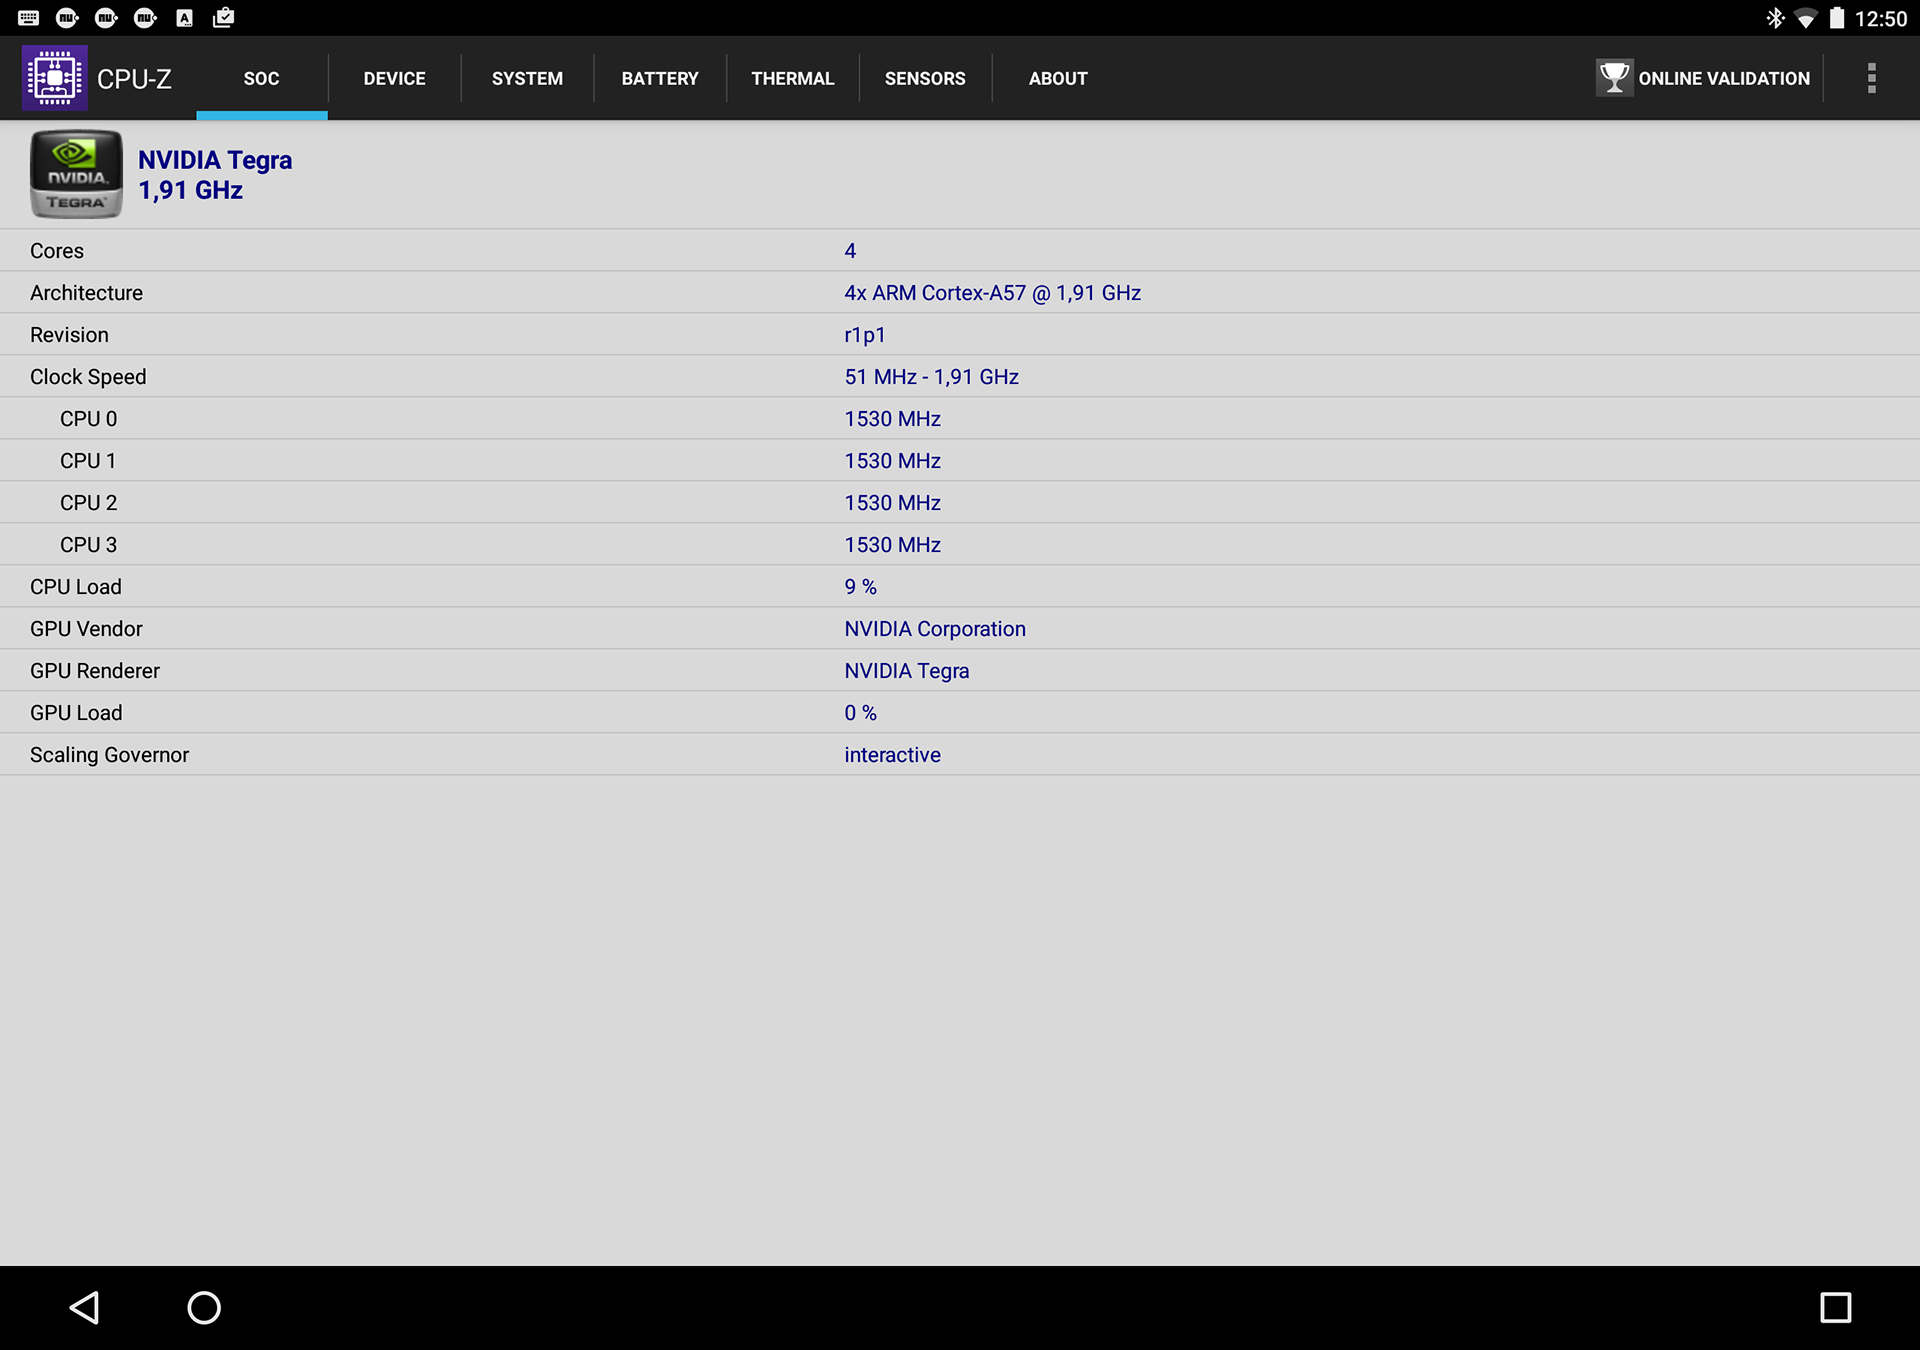
Task: Open the About tab
Action: tap(1058, 78)
